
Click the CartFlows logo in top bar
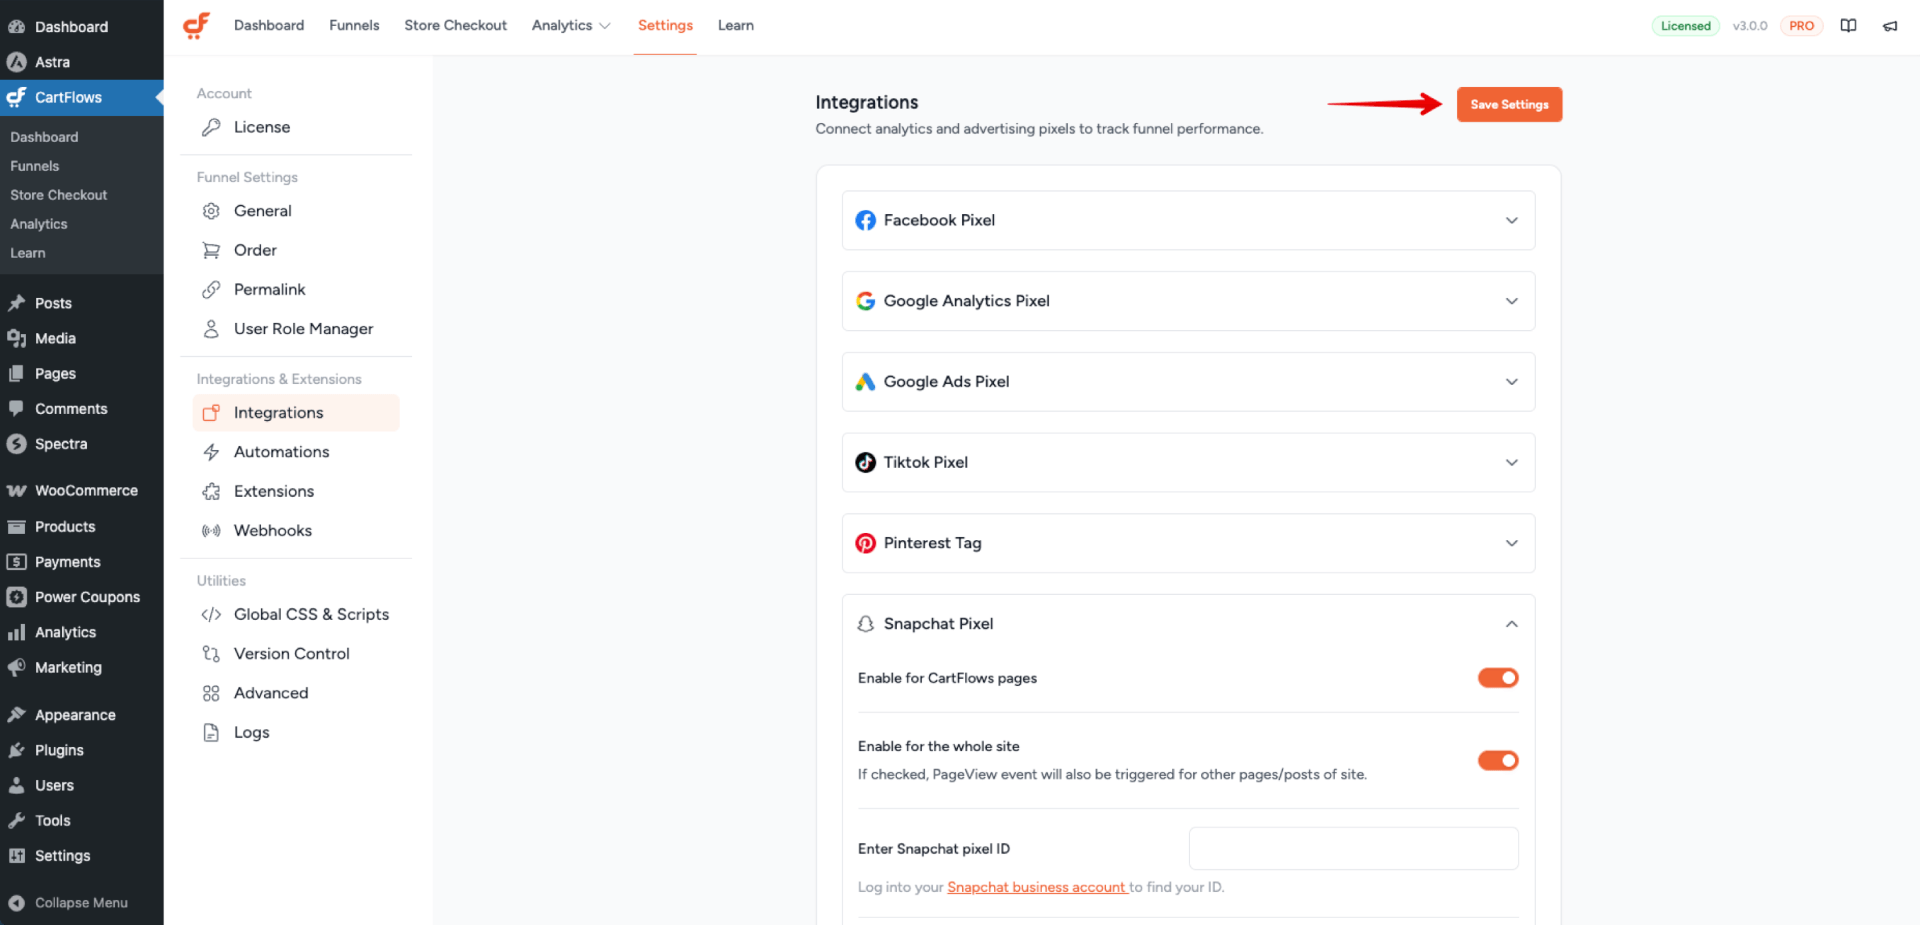[x=197, y=25]
